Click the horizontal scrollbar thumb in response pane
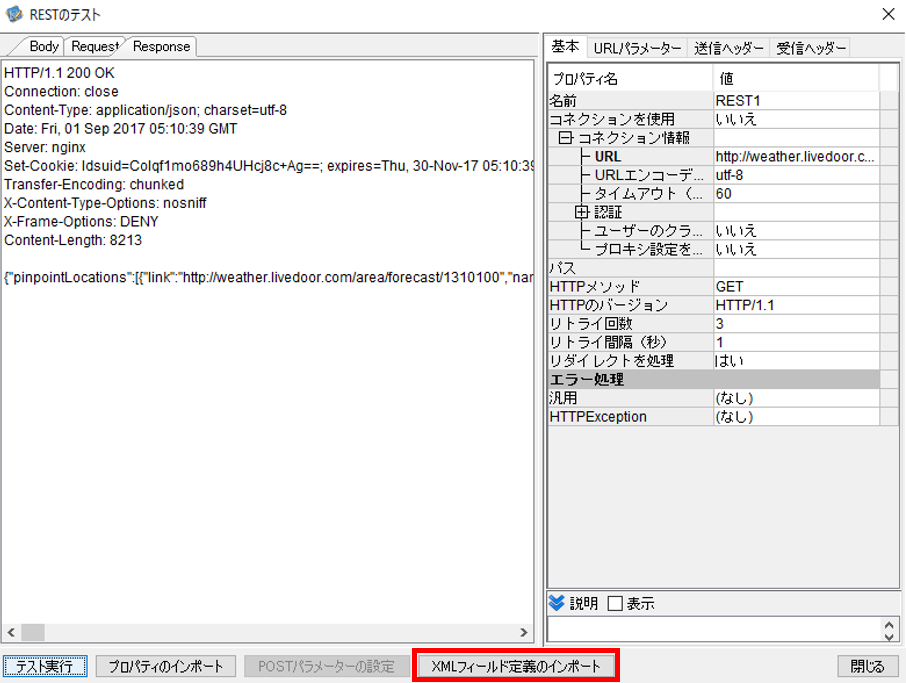Screen dimensions: 906x683 click(33, 632)
